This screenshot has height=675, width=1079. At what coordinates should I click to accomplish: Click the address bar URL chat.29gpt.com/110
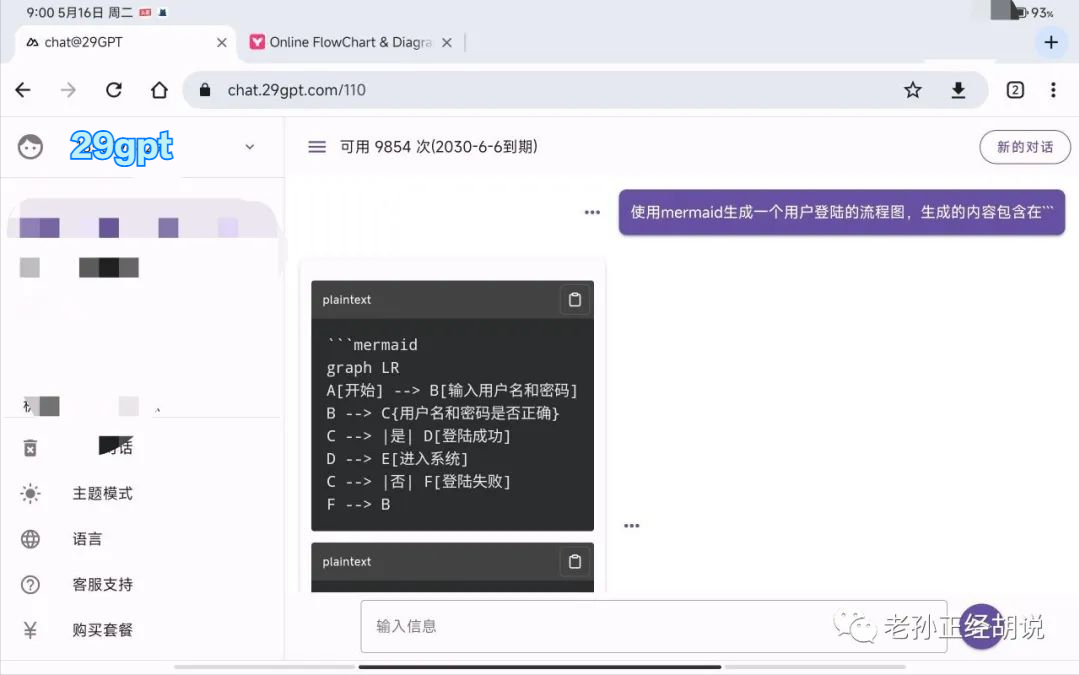pos(297,90)
